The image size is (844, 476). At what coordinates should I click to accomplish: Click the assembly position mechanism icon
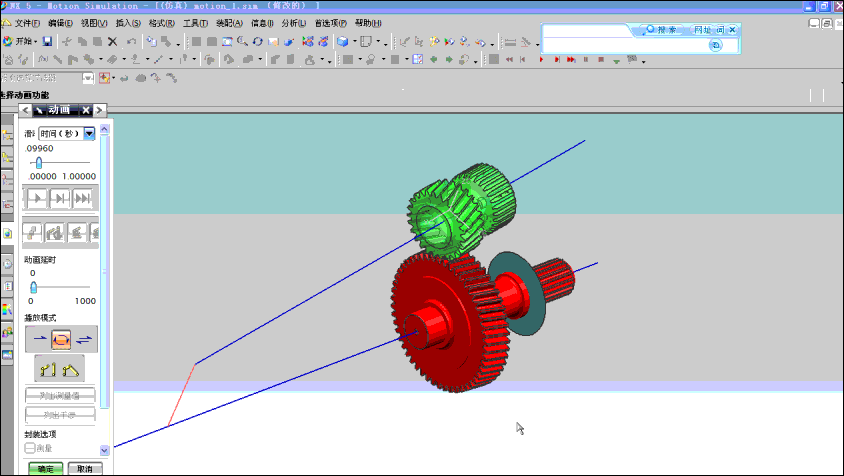(x=71, y=369)
